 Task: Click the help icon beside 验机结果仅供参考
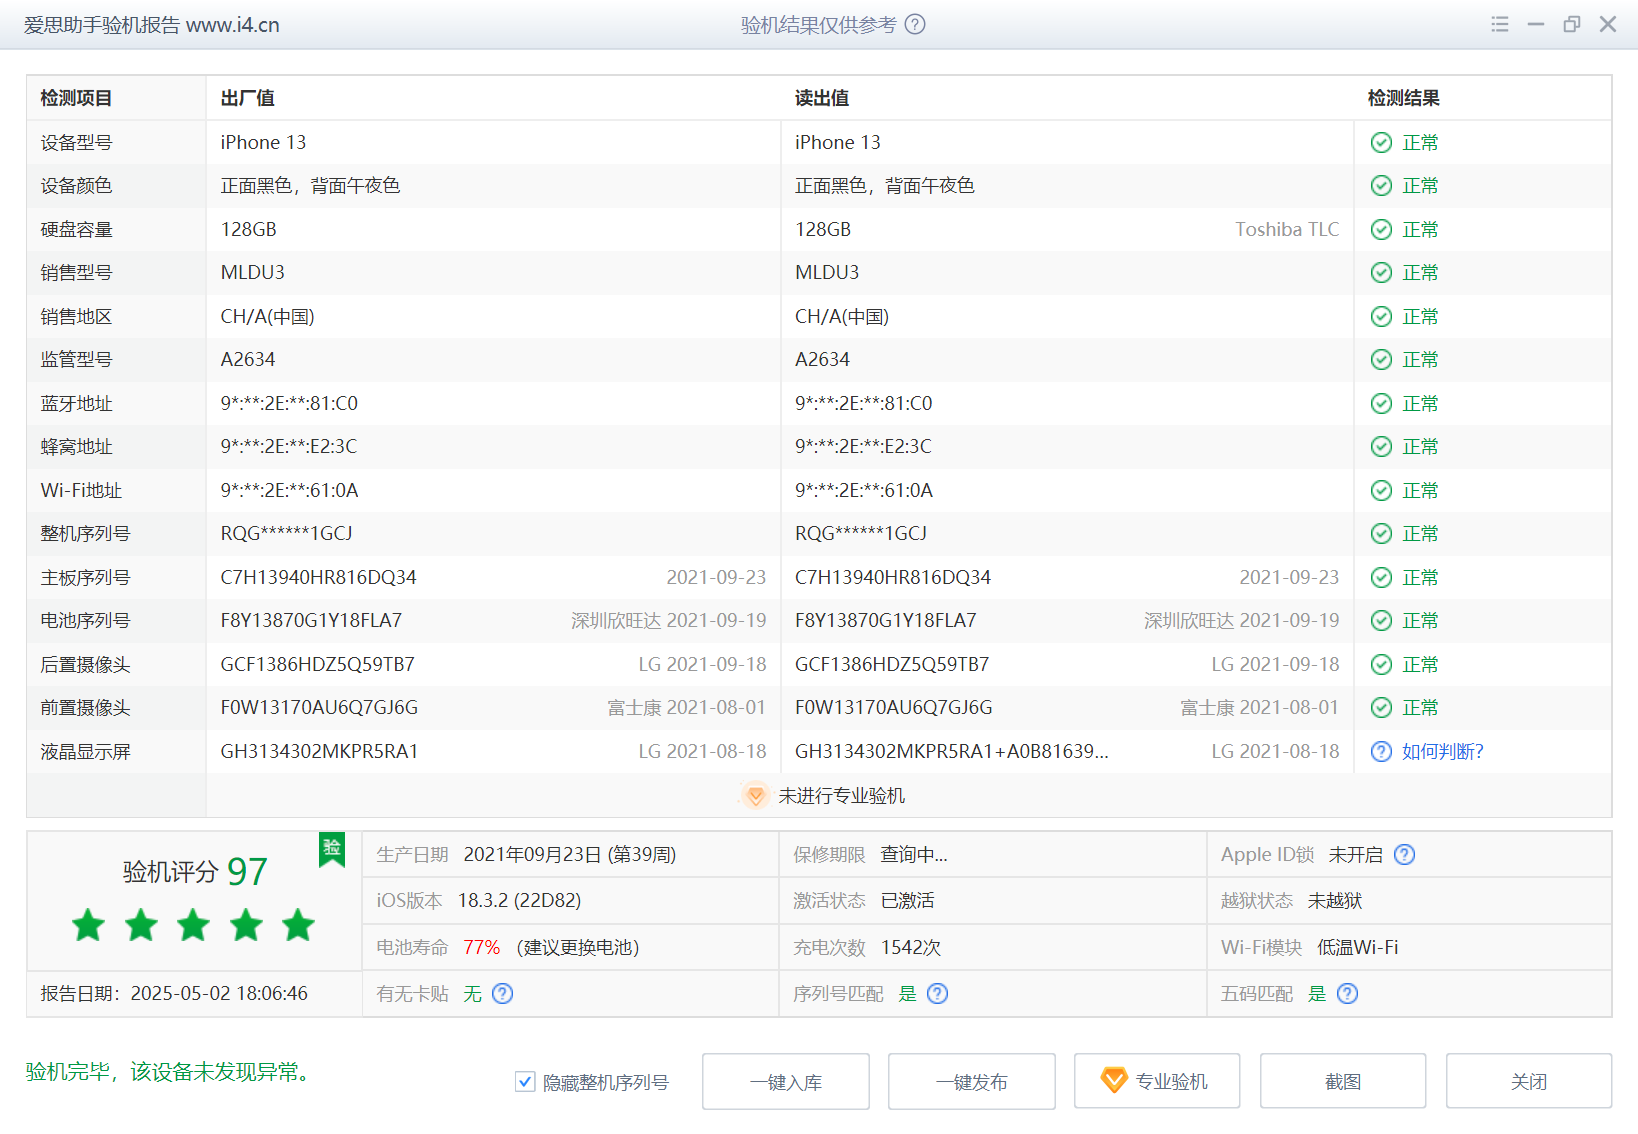915,24
